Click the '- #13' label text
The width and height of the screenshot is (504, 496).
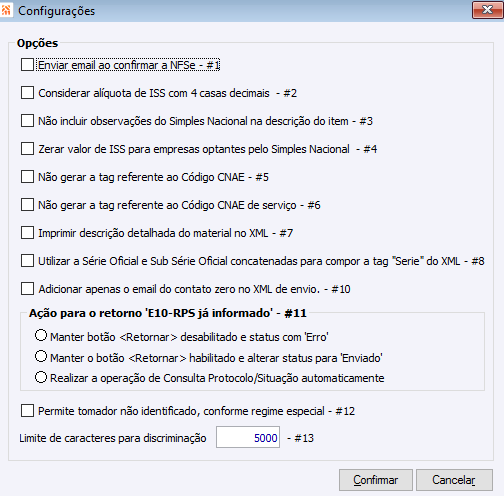tap(300, 438)
